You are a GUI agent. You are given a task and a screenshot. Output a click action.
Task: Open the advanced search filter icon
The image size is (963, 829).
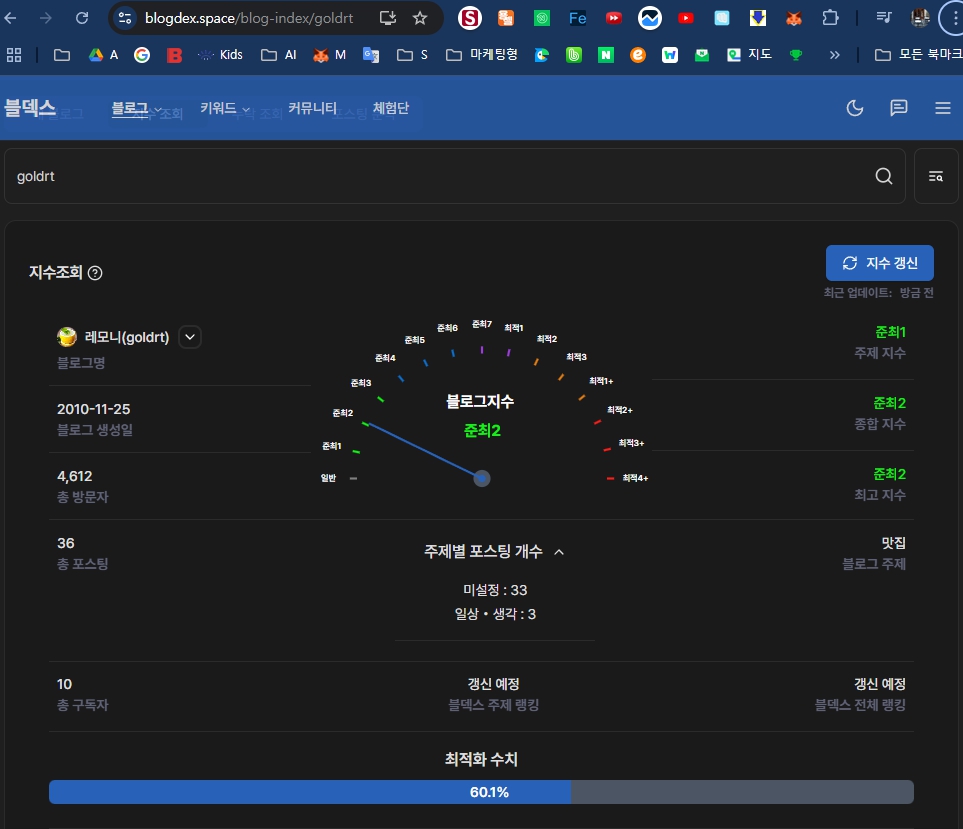(936, 176)
